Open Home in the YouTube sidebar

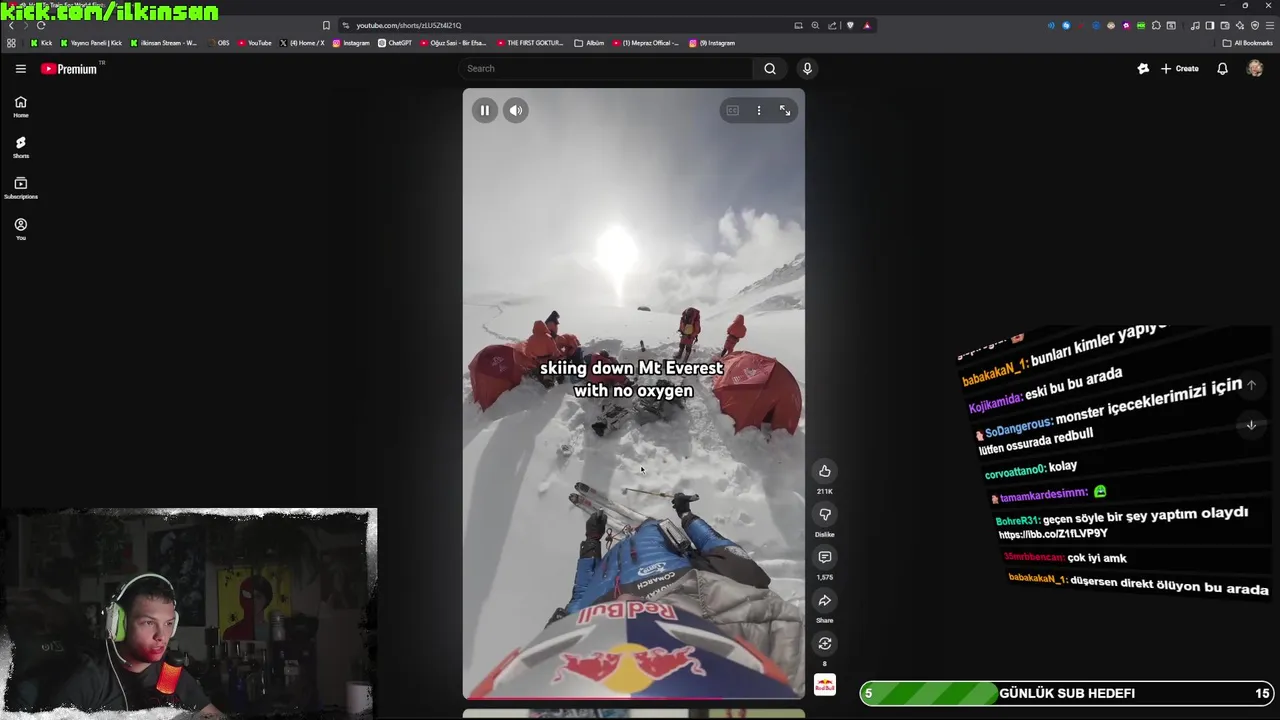point(21,107)
